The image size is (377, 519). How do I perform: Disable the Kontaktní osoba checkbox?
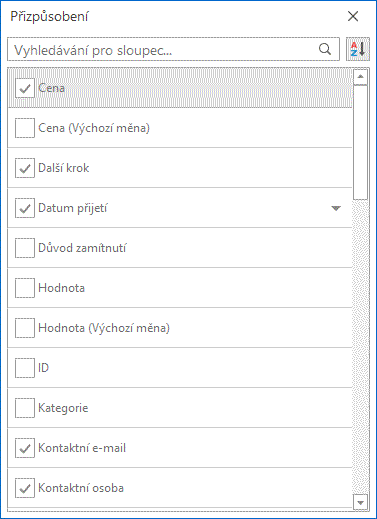[25, 488]
